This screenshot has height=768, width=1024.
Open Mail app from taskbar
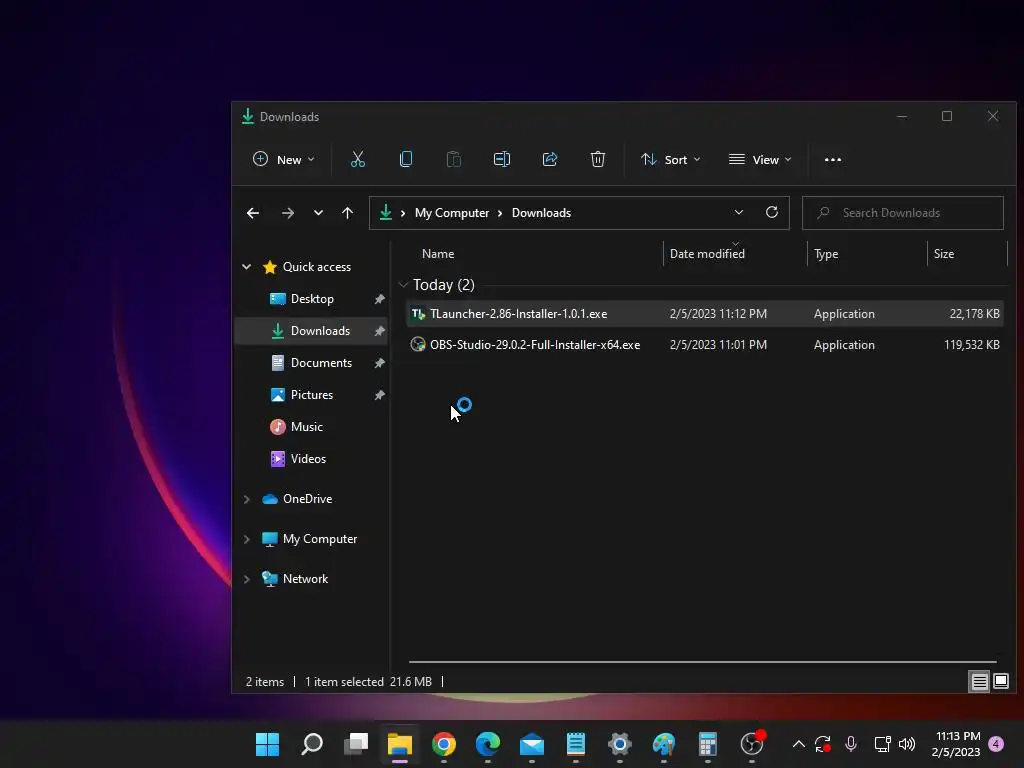(532, 744)
